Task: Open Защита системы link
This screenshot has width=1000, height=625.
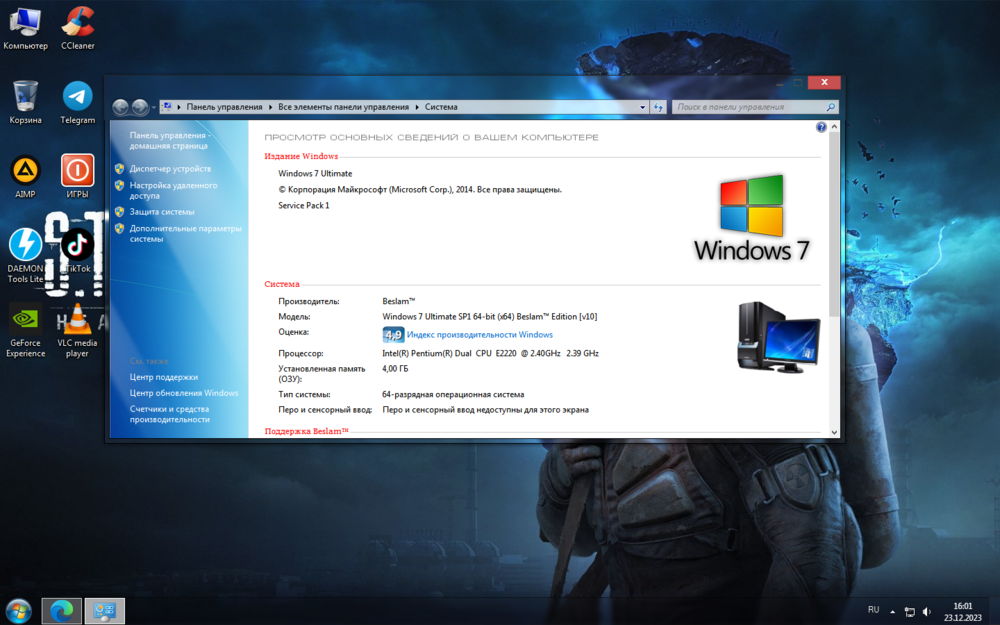Action: tap(162, 212)
